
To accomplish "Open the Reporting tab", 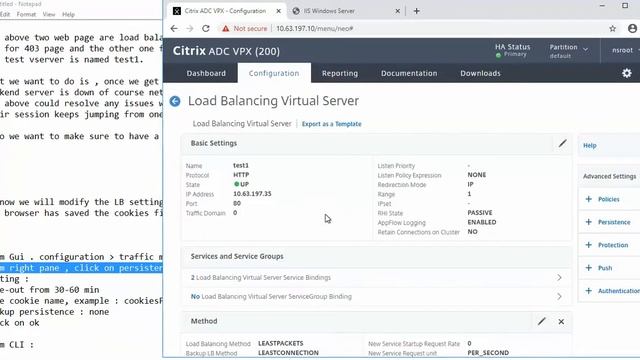I will pos(340,73).
